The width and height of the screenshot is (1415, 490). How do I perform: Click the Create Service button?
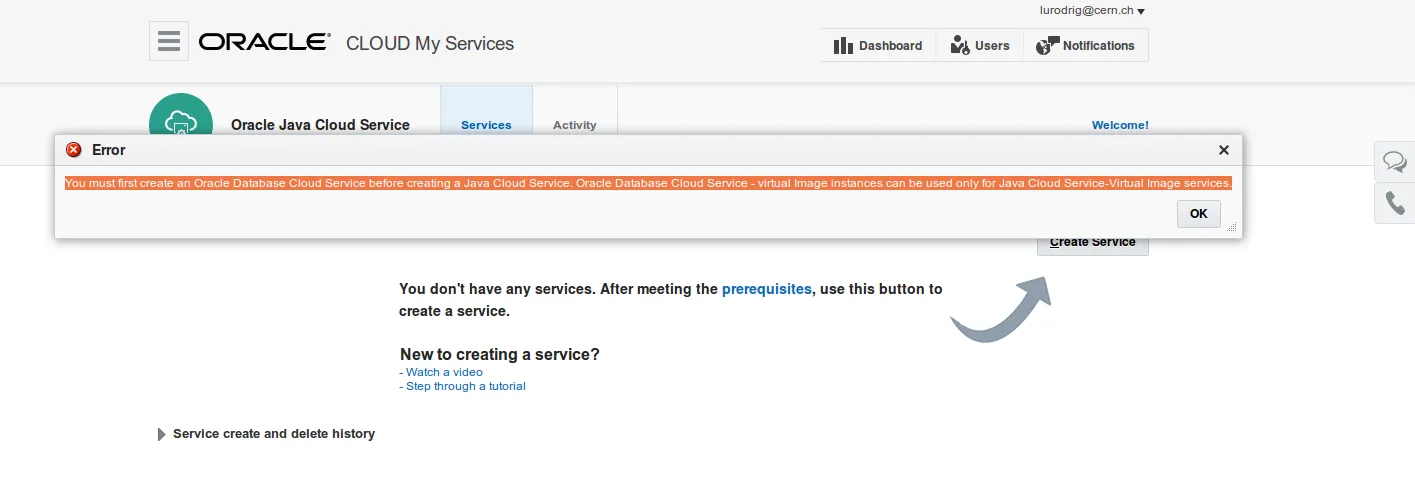(1093, 242)
